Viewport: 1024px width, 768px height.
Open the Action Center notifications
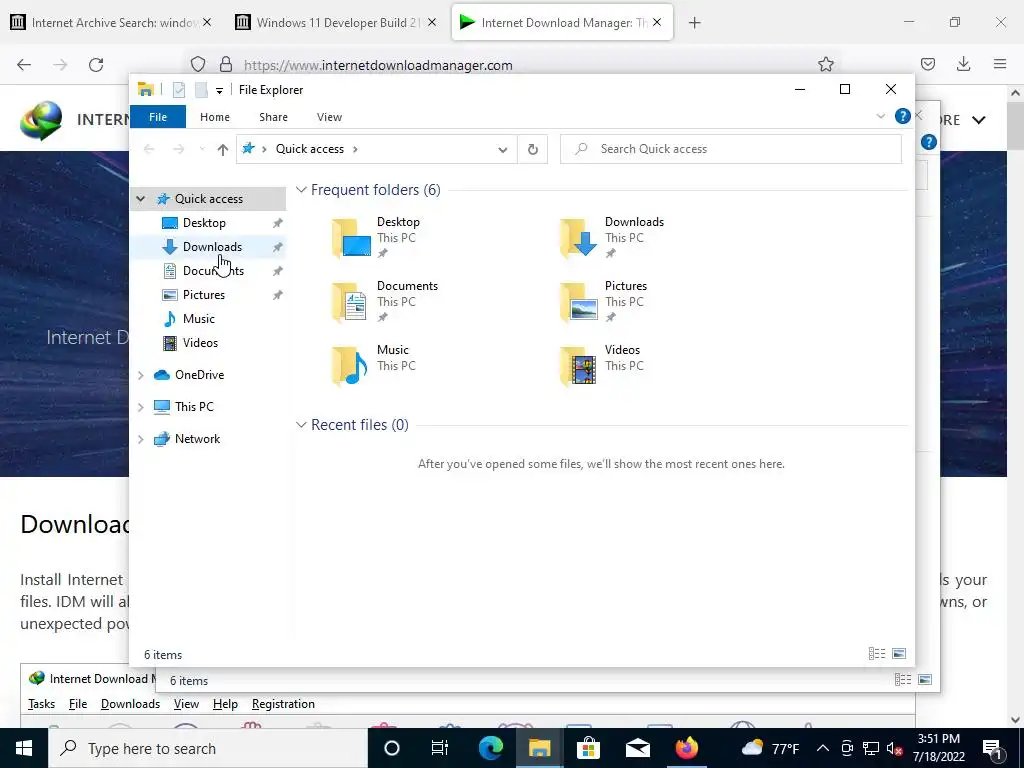[993, 748]
